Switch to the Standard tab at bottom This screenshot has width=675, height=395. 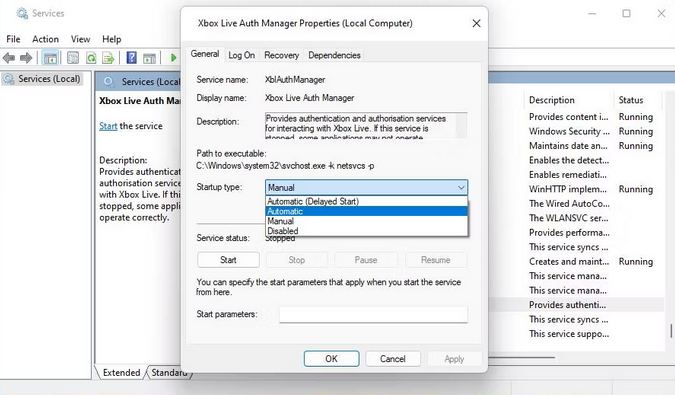(169, 373)
